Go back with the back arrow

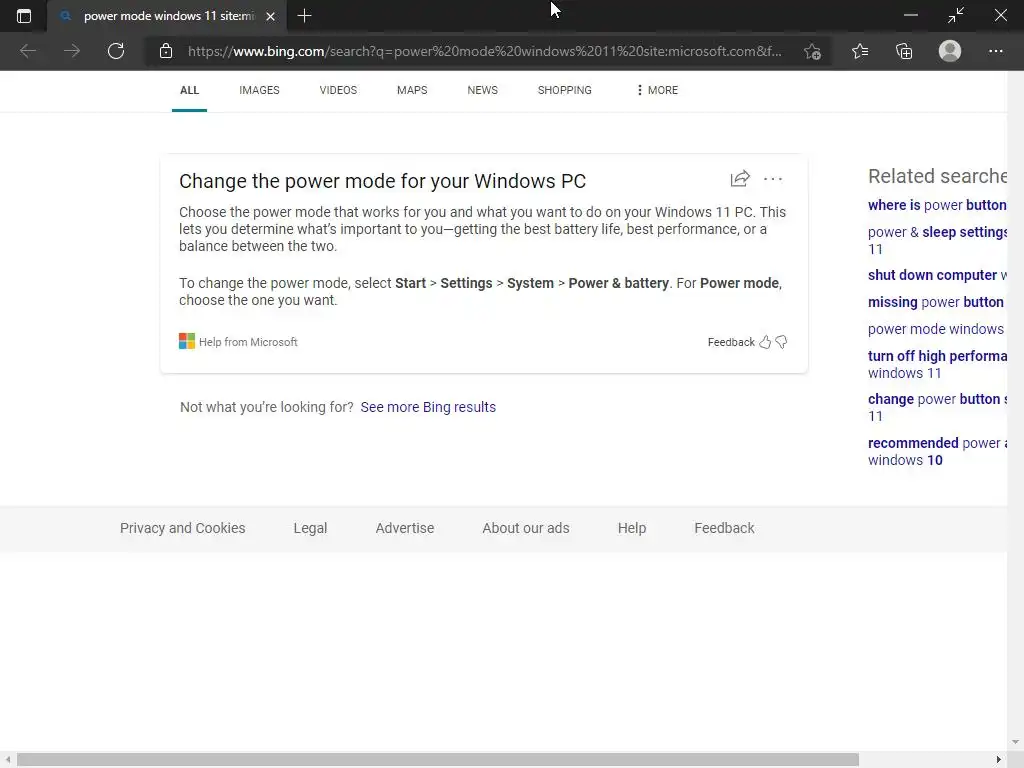[x=27, y=51]
